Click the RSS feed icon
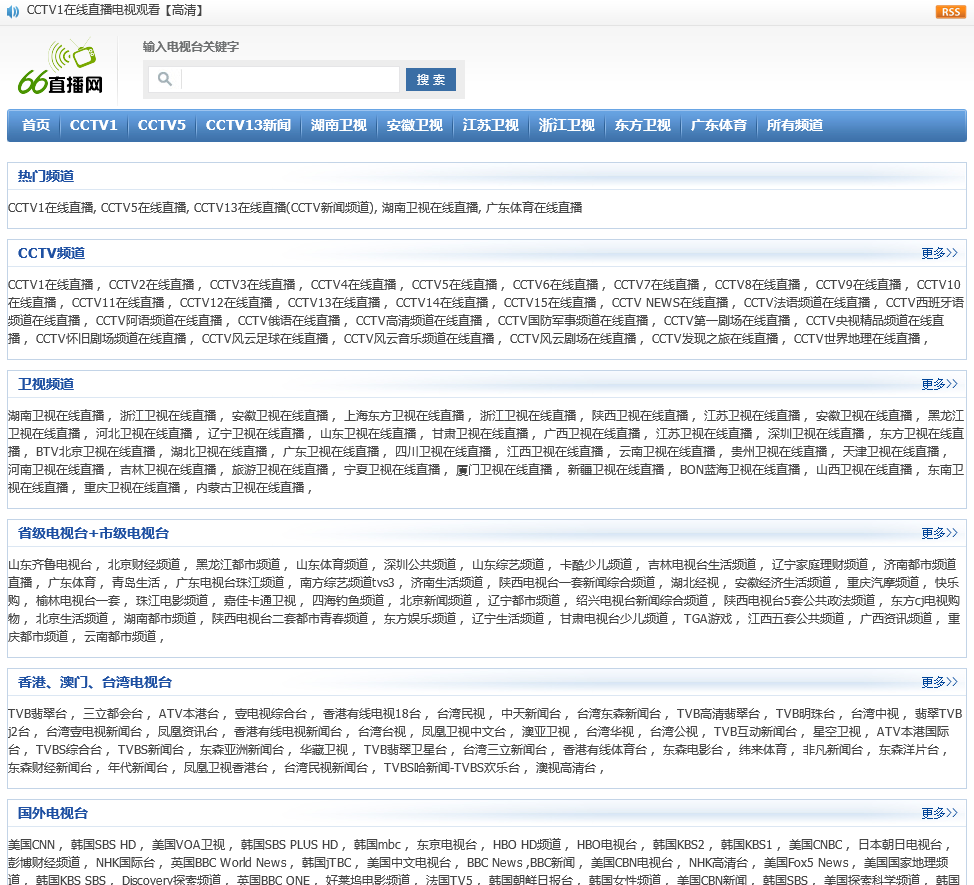Image resolution: width=974 pixels, height=885 pixels. point(950,12)
